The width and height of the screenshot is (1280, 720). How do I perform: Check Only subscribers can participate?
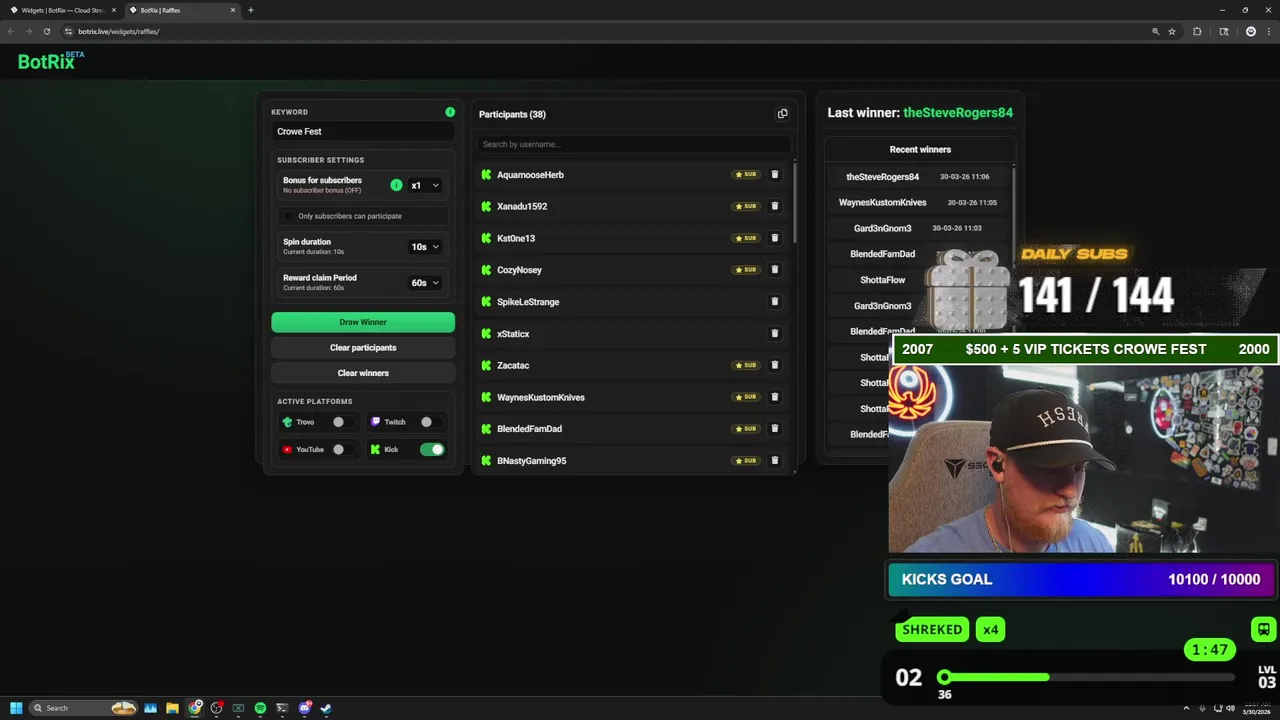[289, 216]
